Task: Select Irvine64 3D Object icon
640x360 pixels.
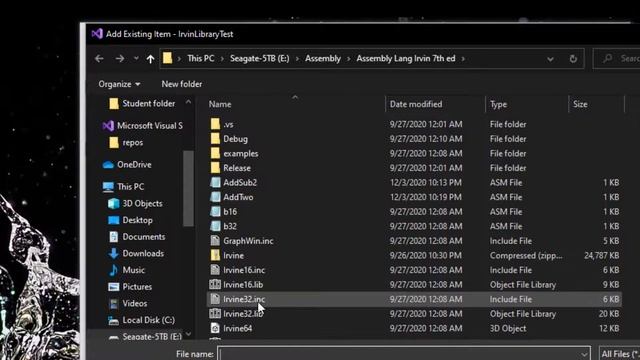Action: [x=215, y=328]
